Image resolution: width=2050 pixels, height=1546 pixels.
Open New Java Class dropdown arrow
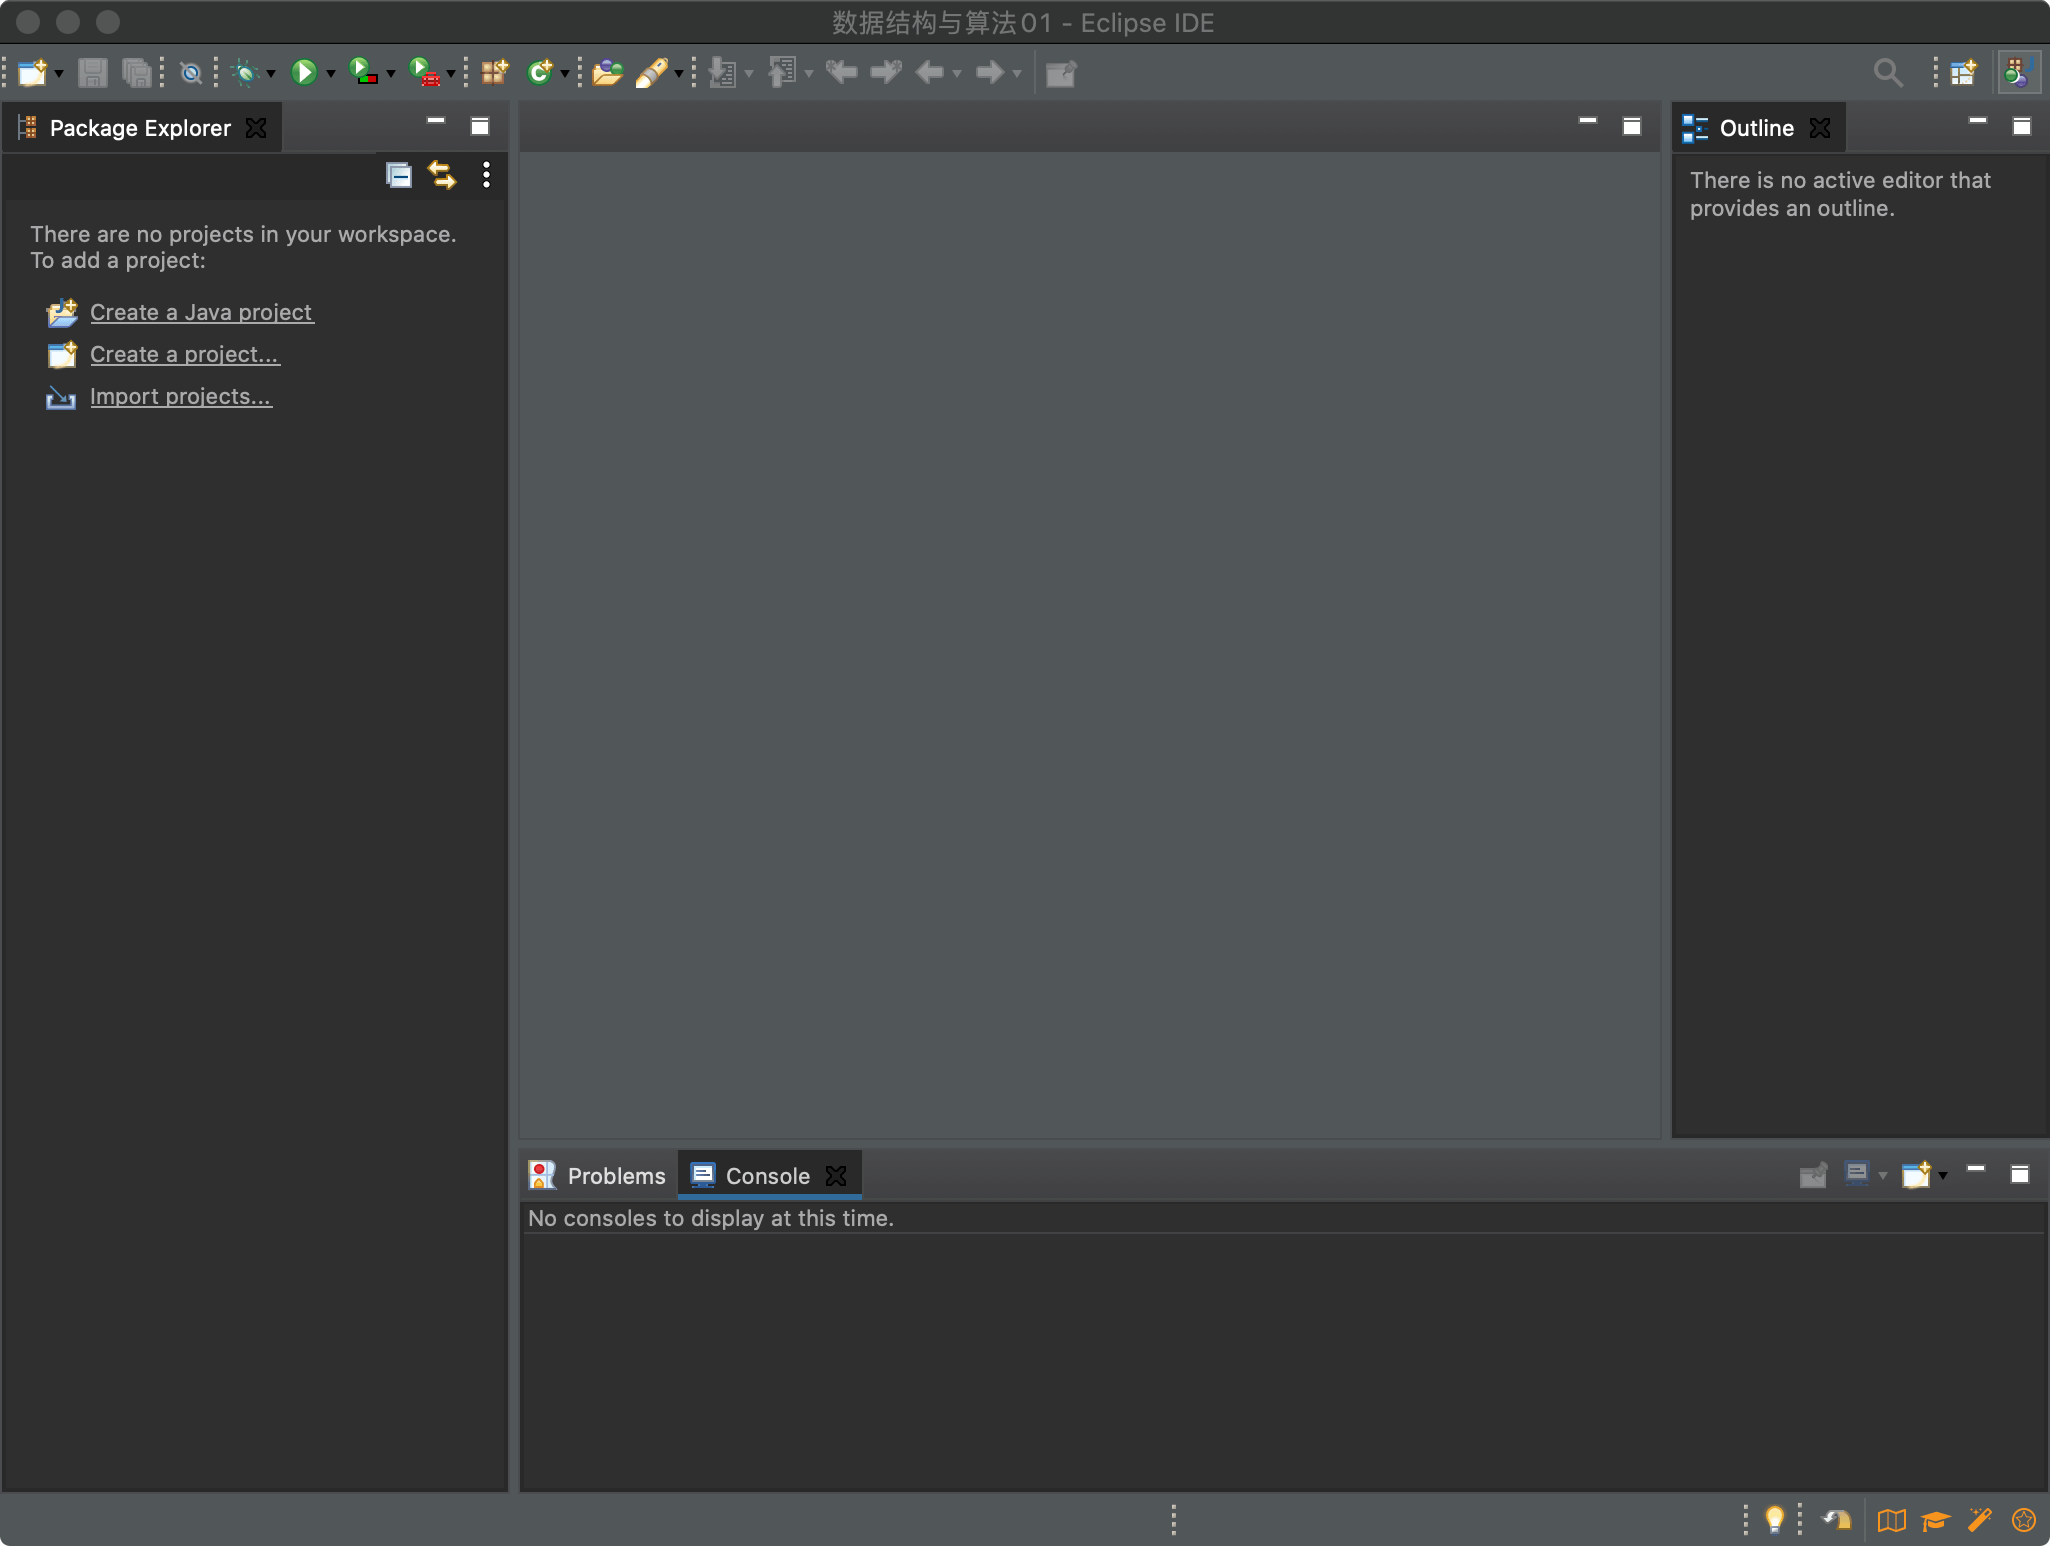coord(565,74)
